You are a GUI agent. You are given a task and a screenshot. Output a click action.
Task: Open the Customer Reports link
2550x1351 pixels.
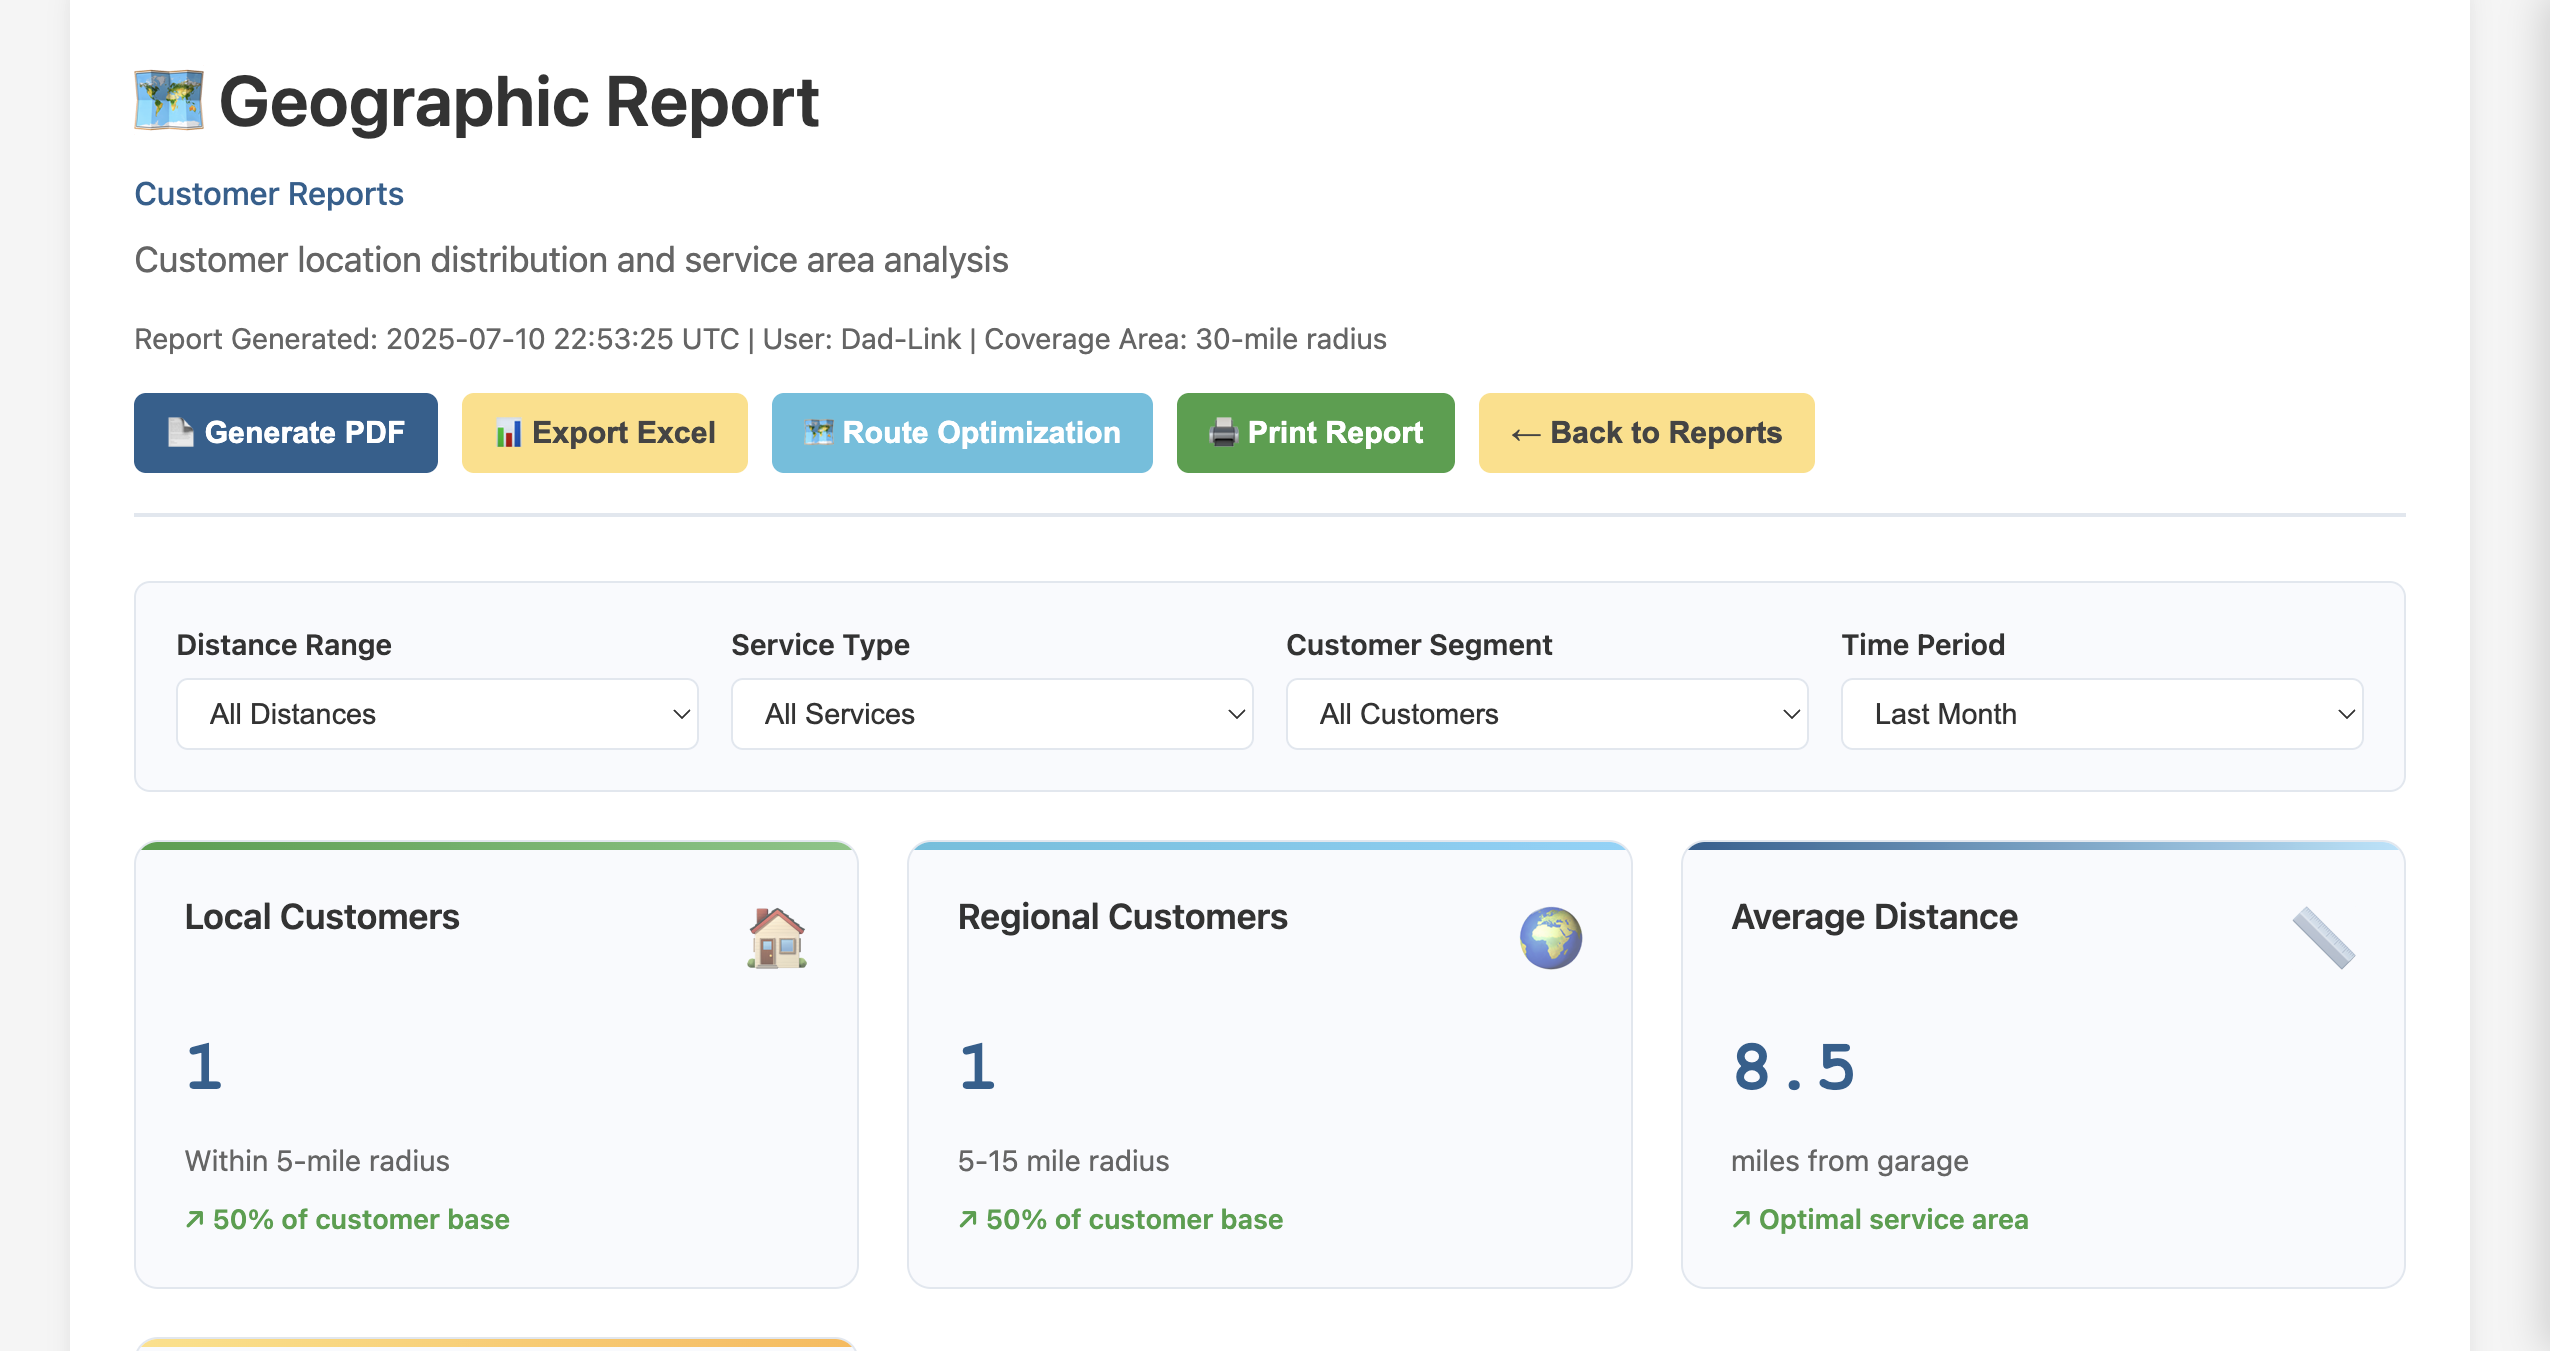click(268, 193)
